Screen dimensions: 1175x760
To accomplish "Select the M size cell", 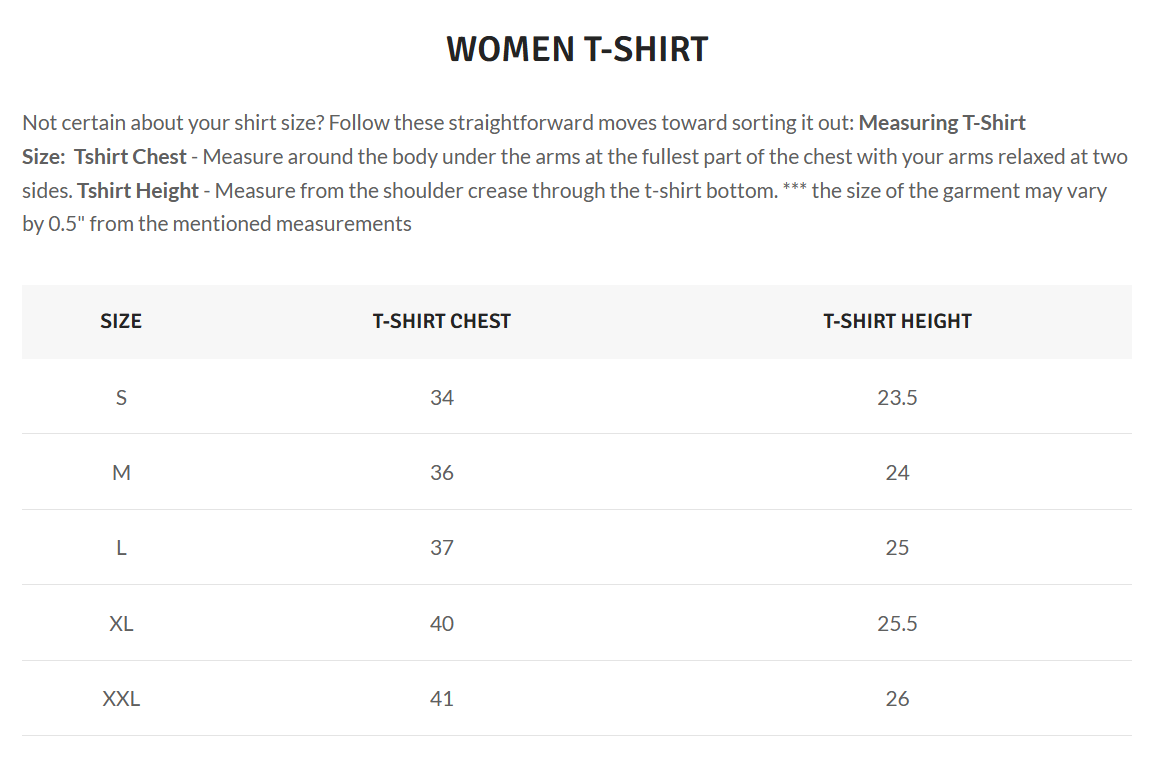I will (121, 473).
